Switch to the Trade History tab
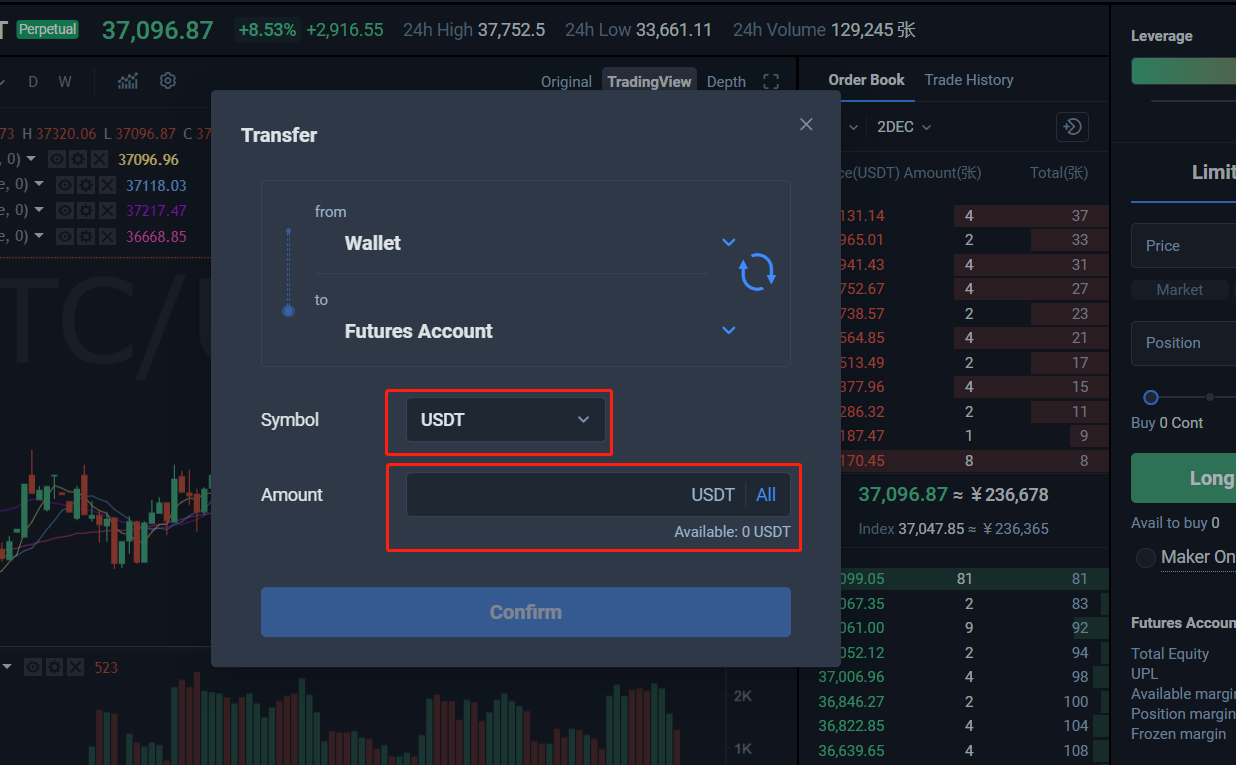Image resolution: width=1236 pixels, height=765 pixels. point(968,80)
